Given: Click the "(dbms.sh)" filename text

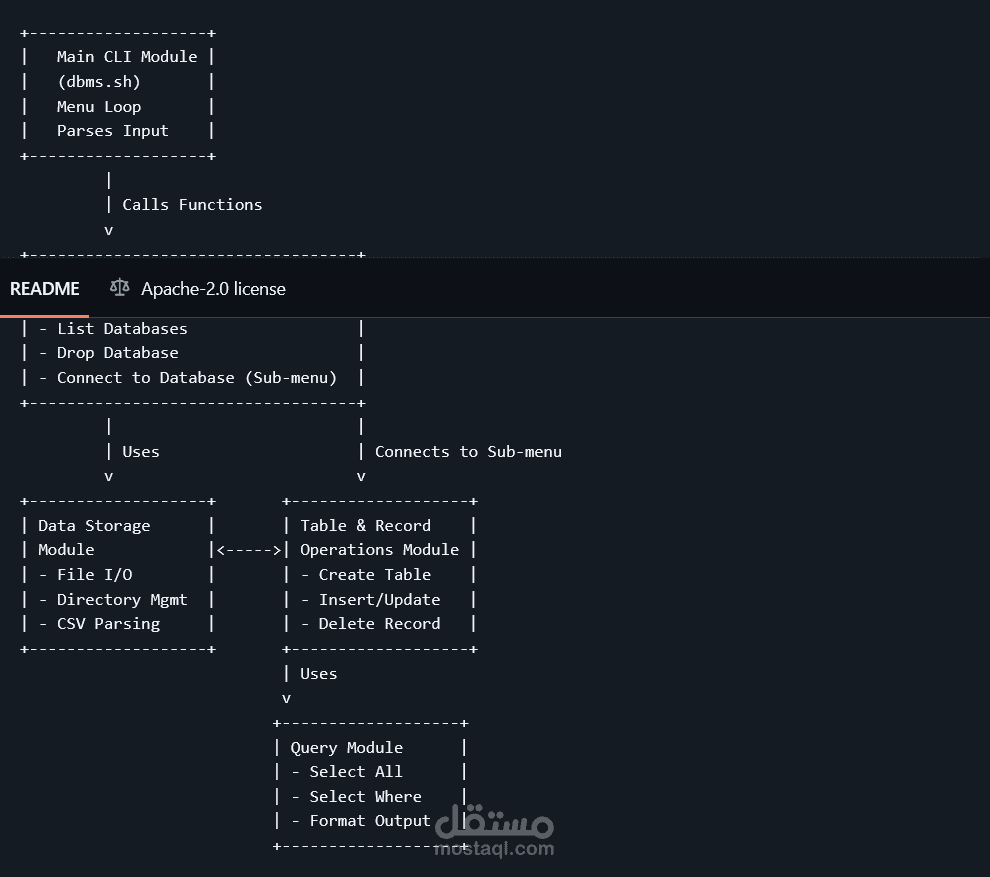Looking at the screenshot, I should (99, 82).
